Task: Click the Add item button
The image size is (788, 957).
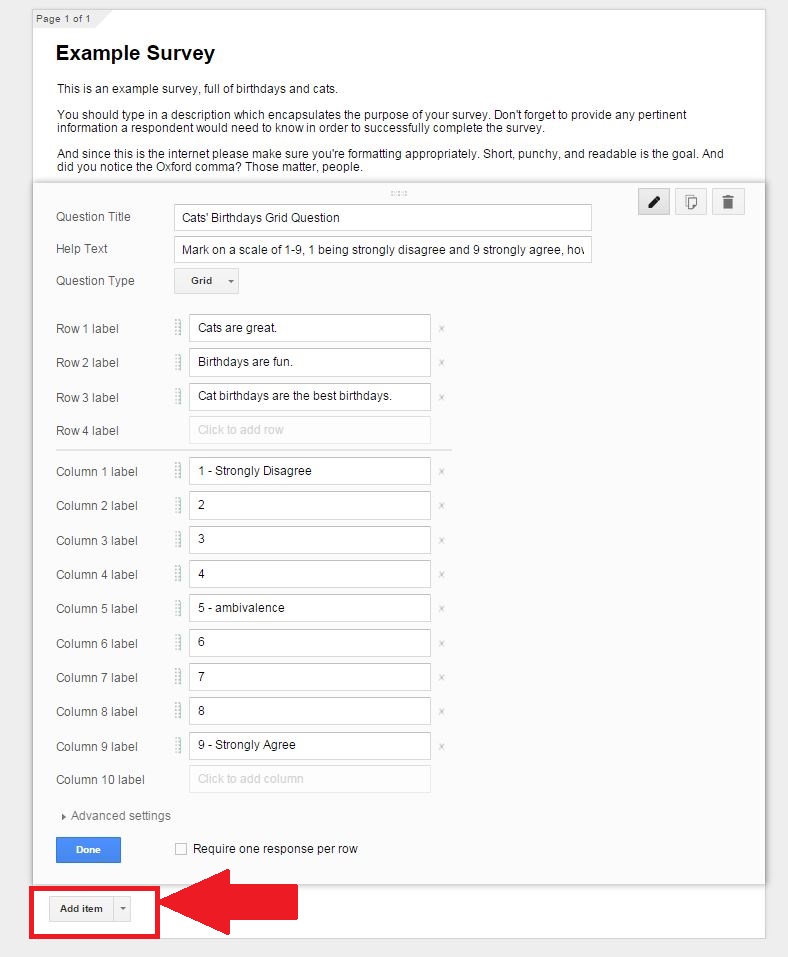Action: (81, 908)
